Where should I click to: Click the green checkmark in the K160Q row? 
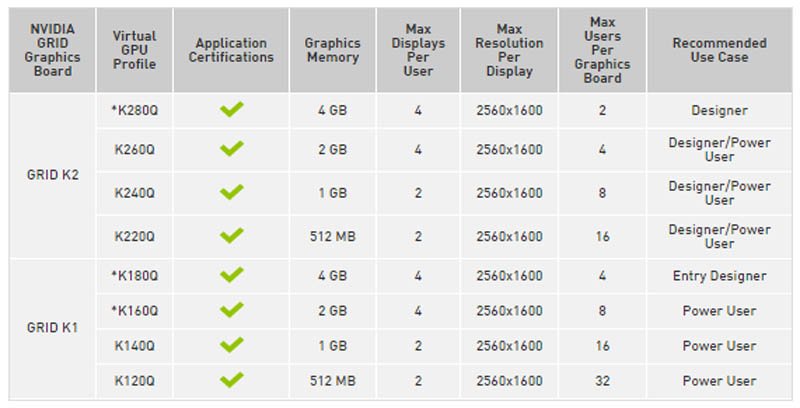232,310
